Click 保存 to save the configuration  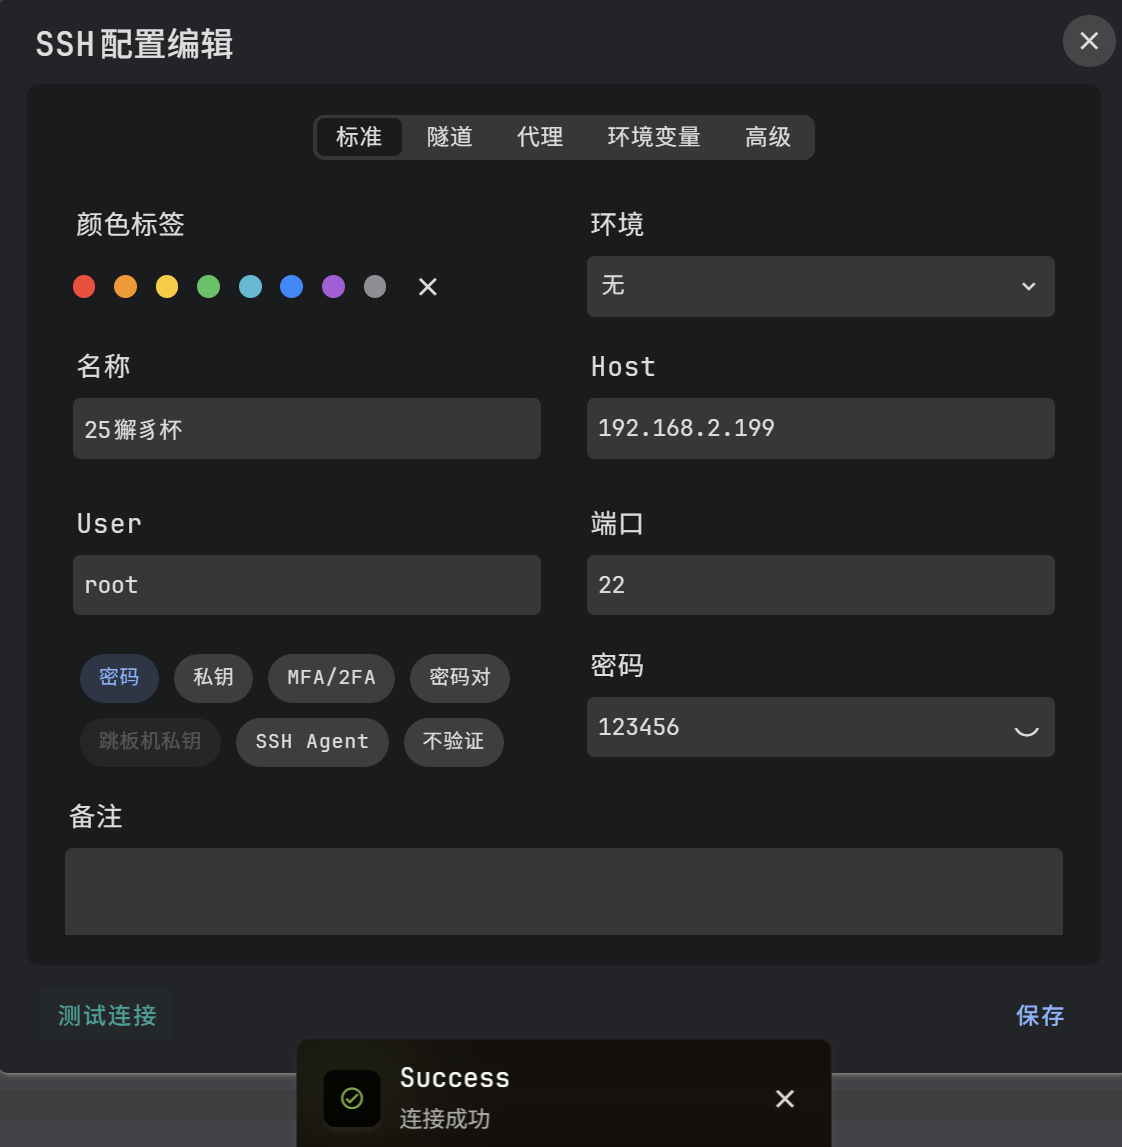1039,1015
